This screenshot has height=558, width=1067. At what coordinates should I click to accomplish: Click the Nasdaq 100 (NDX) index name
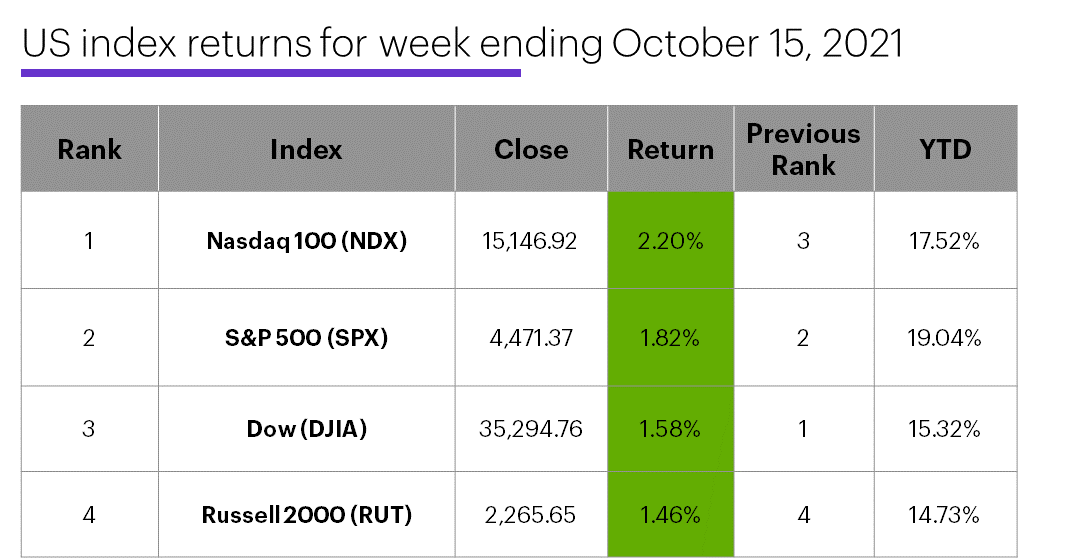(x=306, y=241)
